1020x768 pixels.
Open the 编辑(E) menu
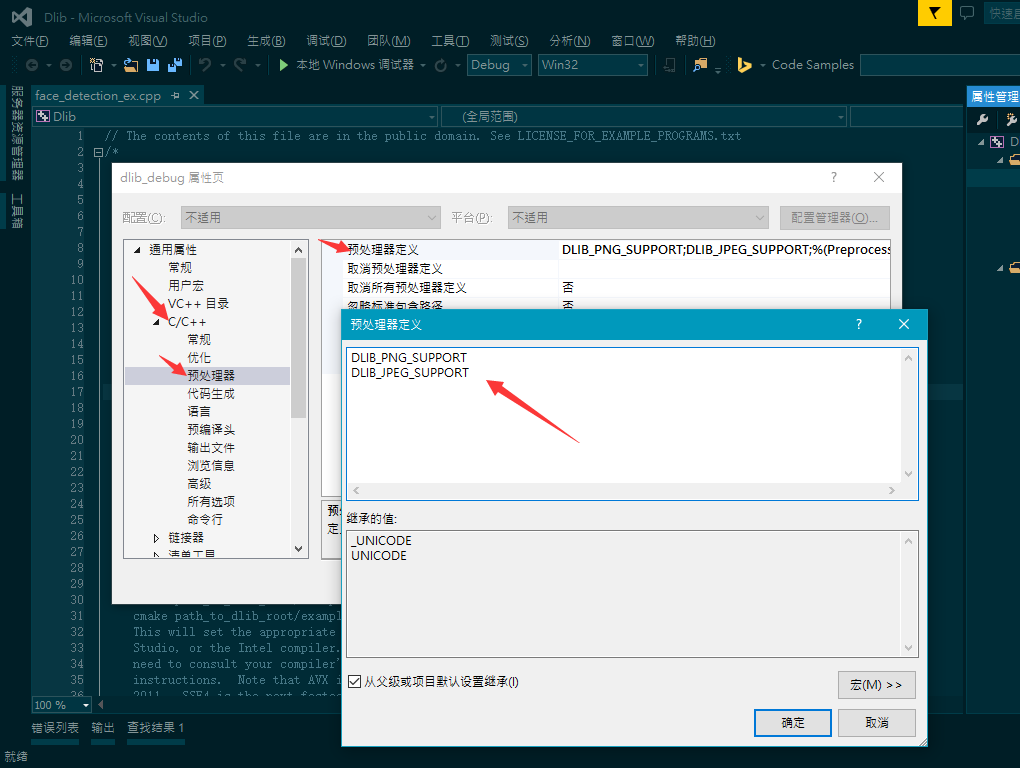coord(88,41)
